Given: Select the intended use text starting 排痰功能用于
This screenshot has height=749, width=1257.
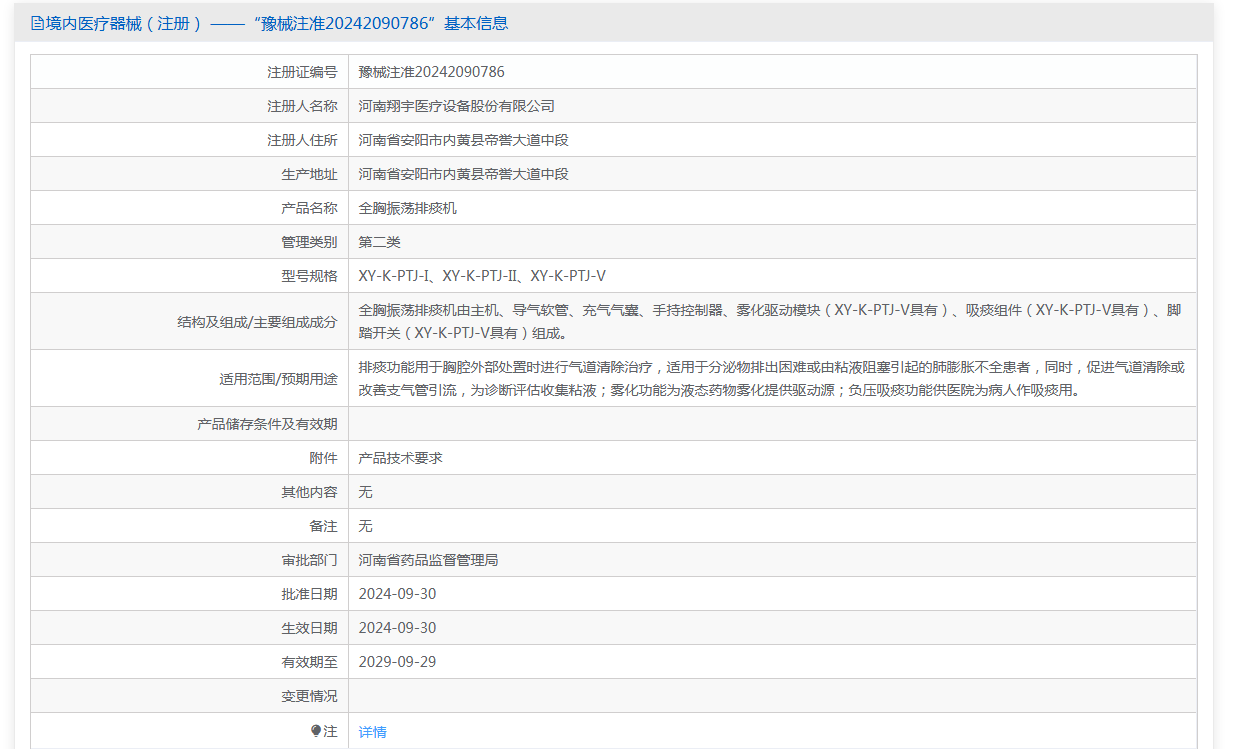Looking at the screenshot, I should pyautogui.click(x=772, y=379).
